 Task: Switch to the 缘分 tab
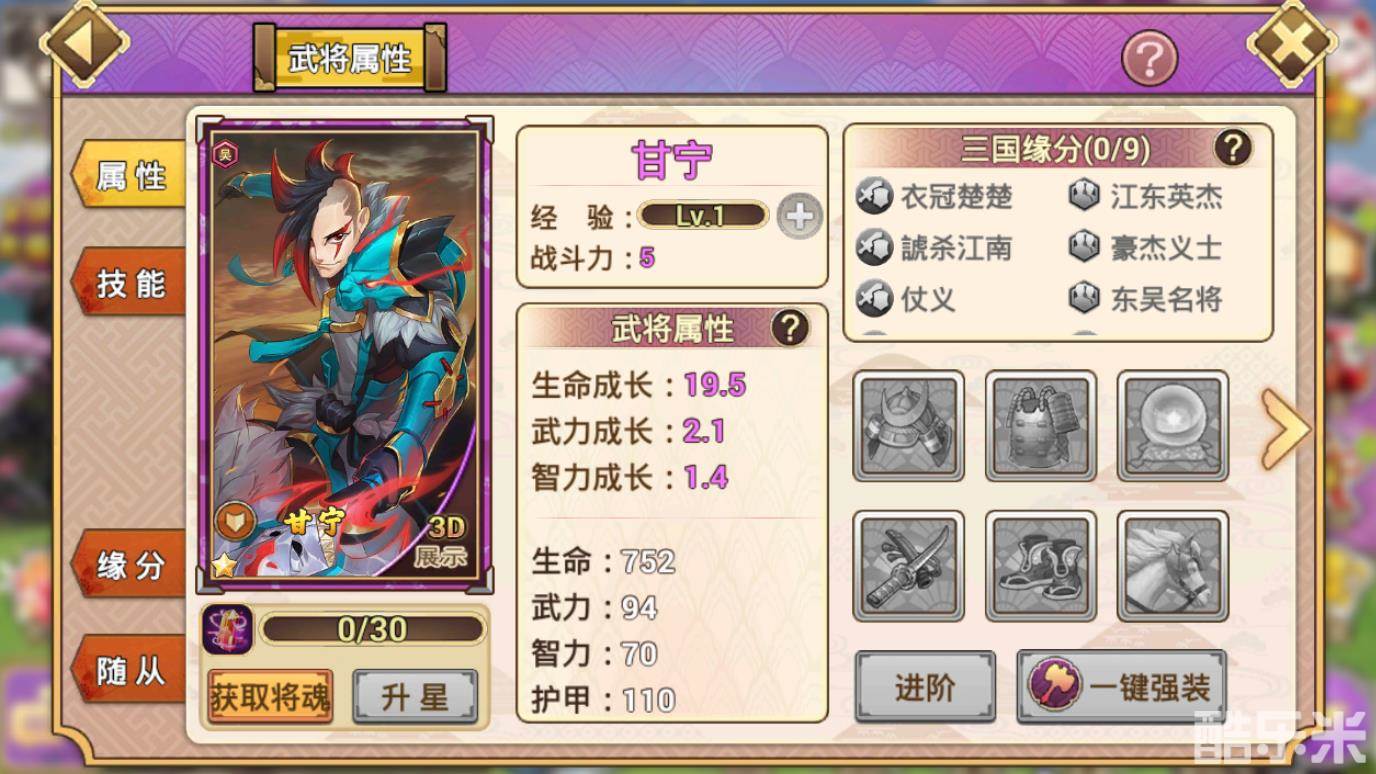130,565
